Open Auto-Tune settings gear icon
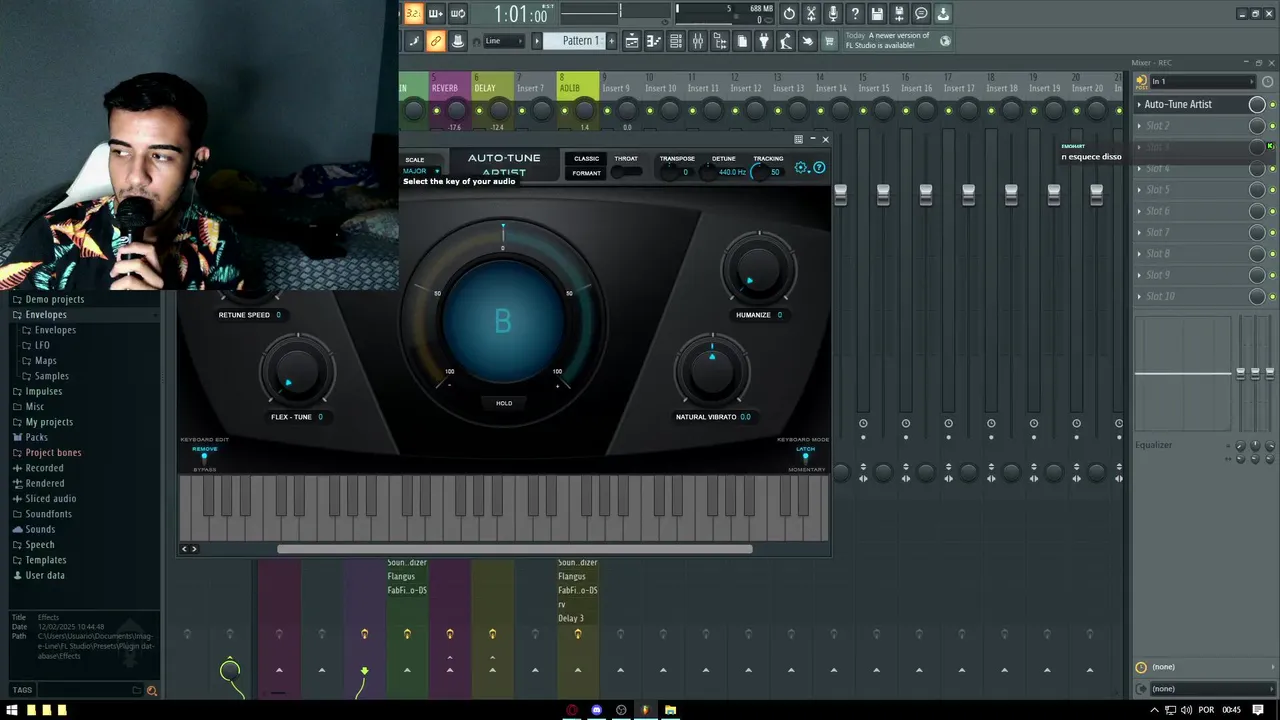Viewport: 1280px width, 720px height. pos(801,168)
